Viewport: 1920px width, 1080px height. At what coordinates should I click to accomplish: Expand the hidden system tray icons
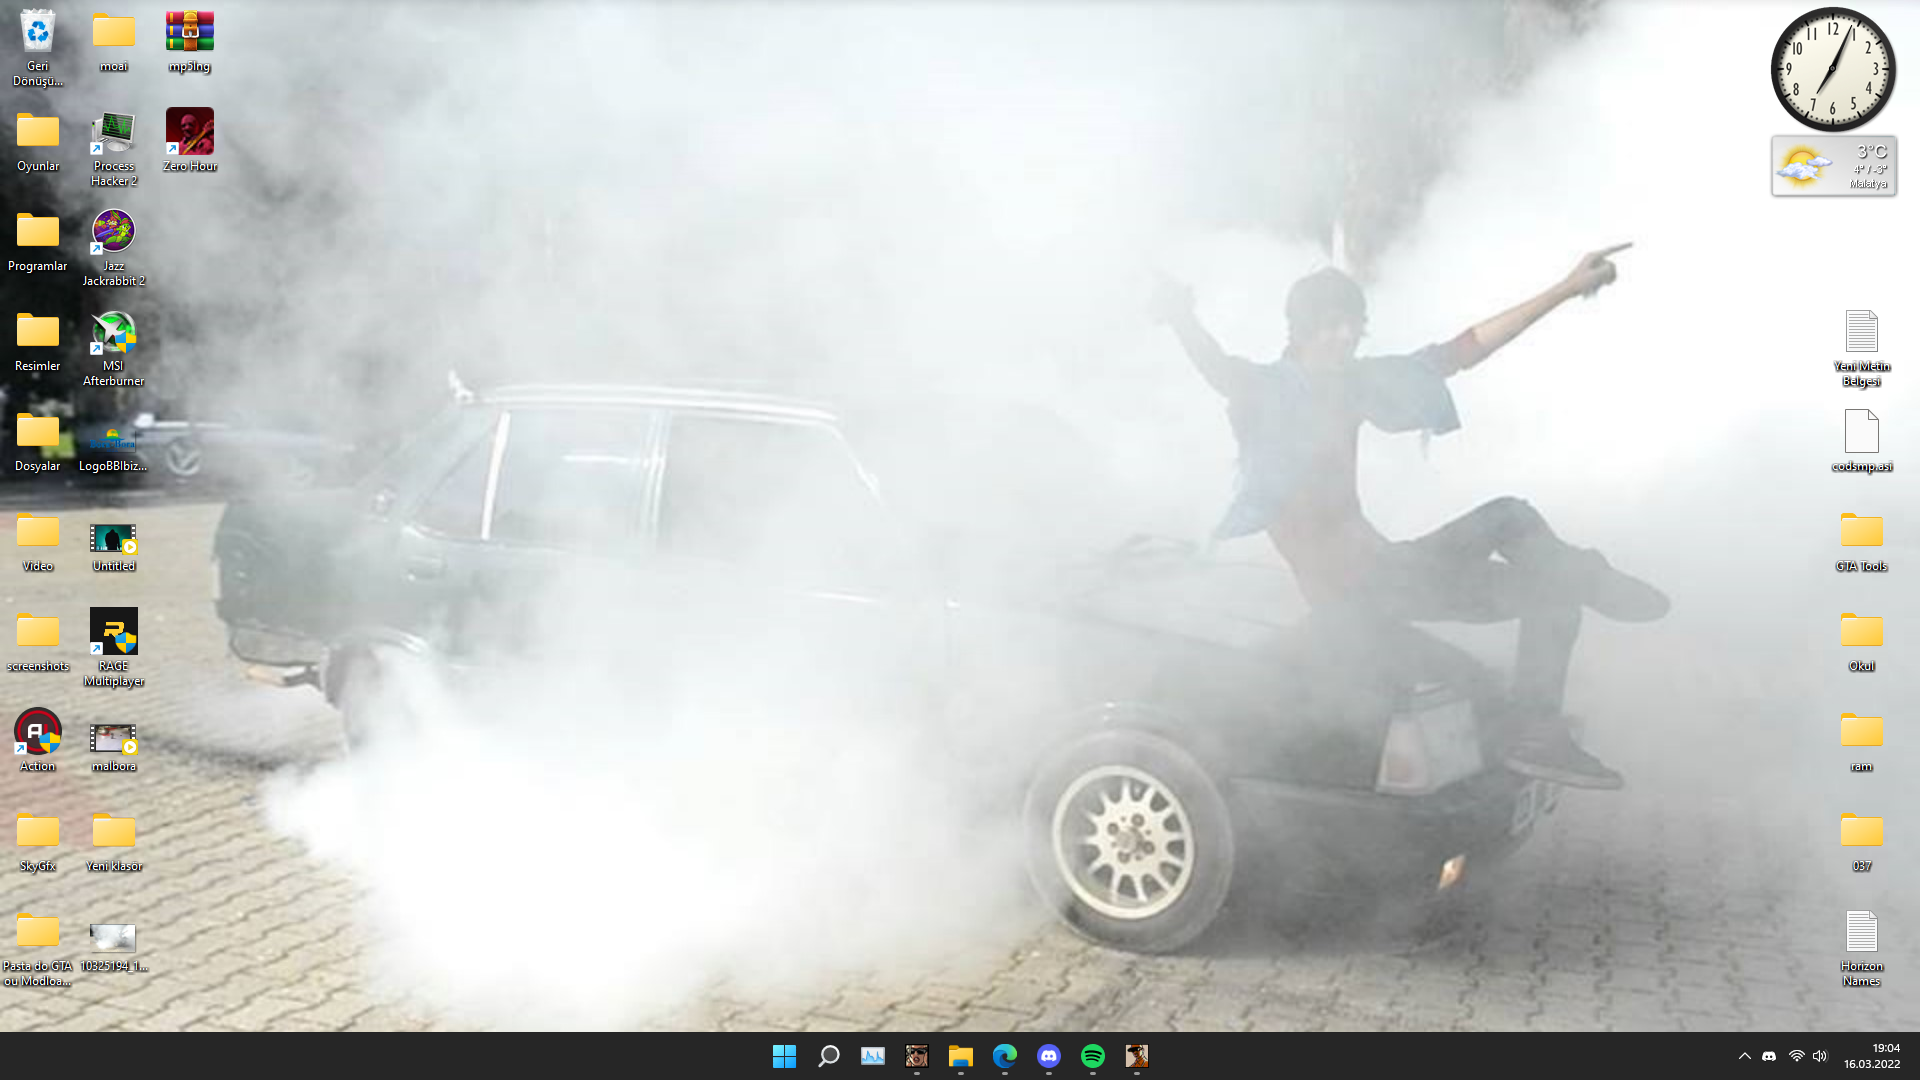tap(1744, 1056)
